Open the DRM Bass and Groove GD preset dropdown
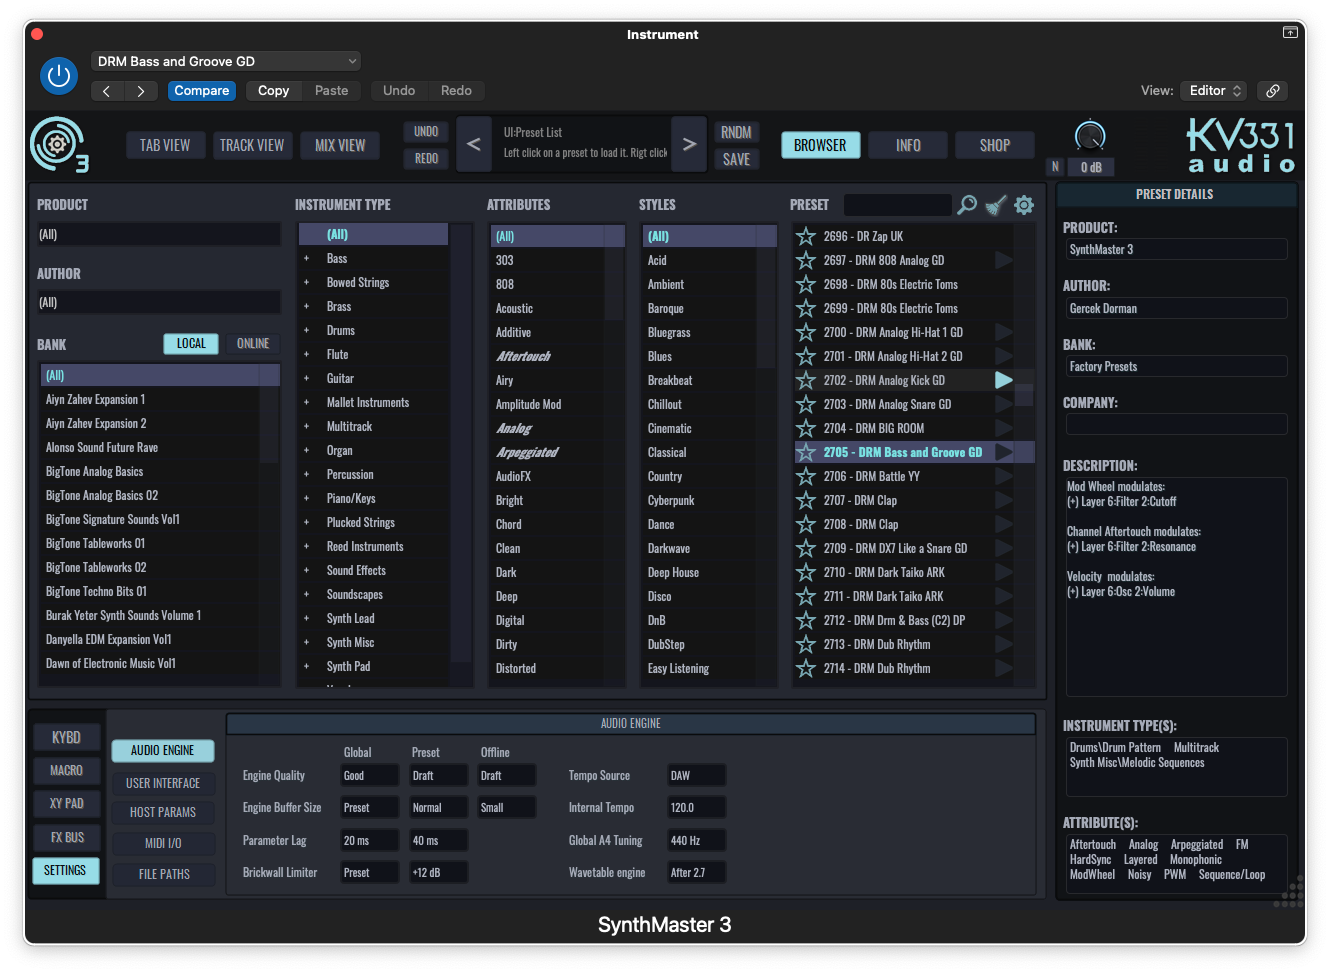The height and width of the screenshot is (973, 1330). (226, 61)
